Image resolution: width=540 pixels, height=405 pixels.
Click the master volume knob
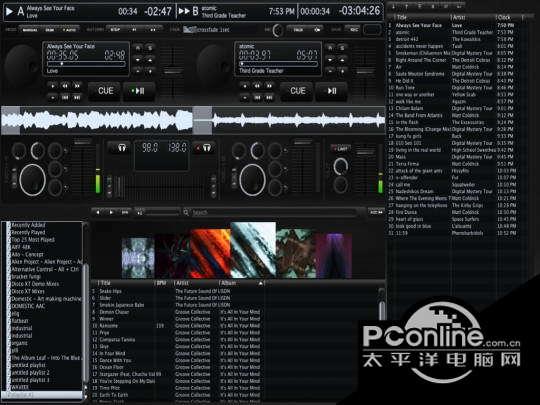pyautogui.click(x=341, y=167)
